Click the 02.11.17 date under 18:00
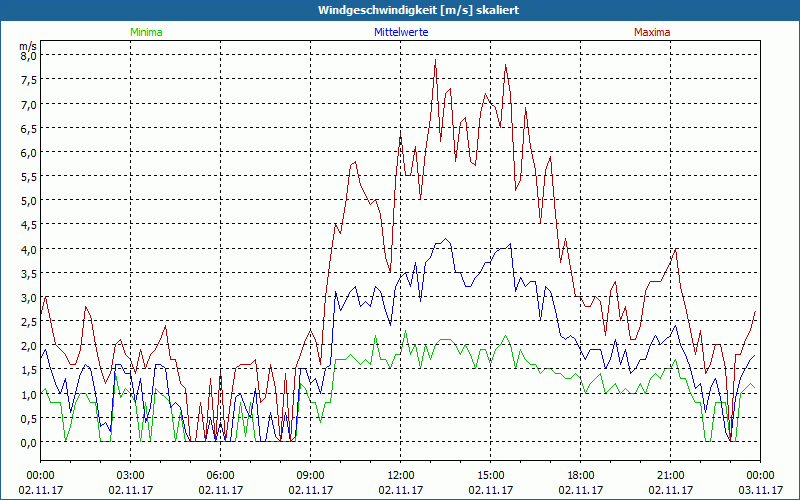 click(x=581, y=490)
